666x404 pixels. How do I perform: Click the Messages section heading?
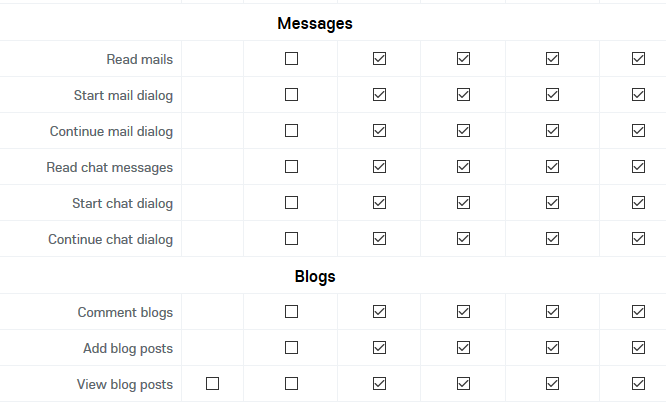[x=315, y=23]
